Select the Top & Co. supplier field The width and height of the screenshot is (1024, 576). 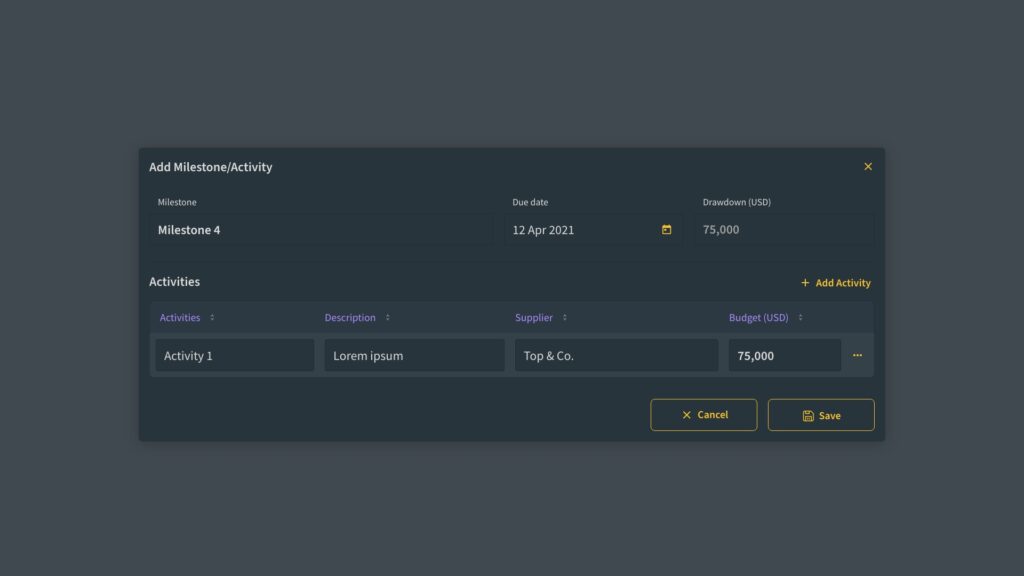[x=616, y=356]
